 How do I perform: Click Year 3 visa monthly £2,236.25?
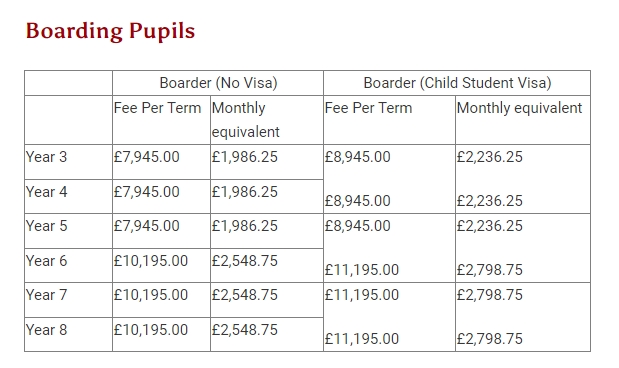(490, 157)
